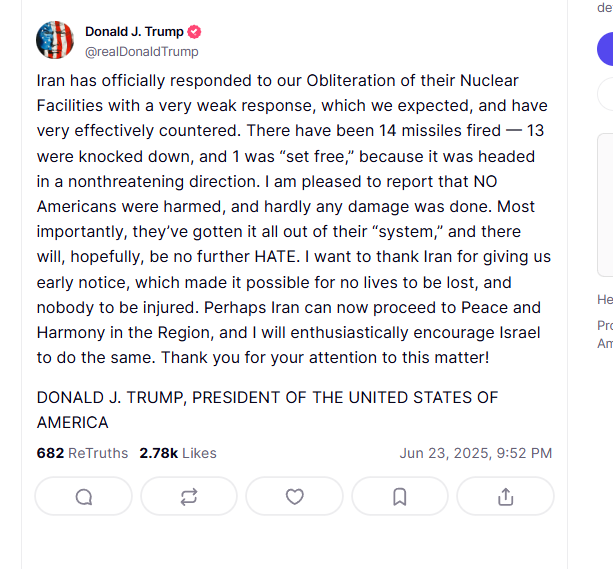The image size is (613, 569).
Task: Open the profile avatar picture
Action: click(x=55, y=40)
